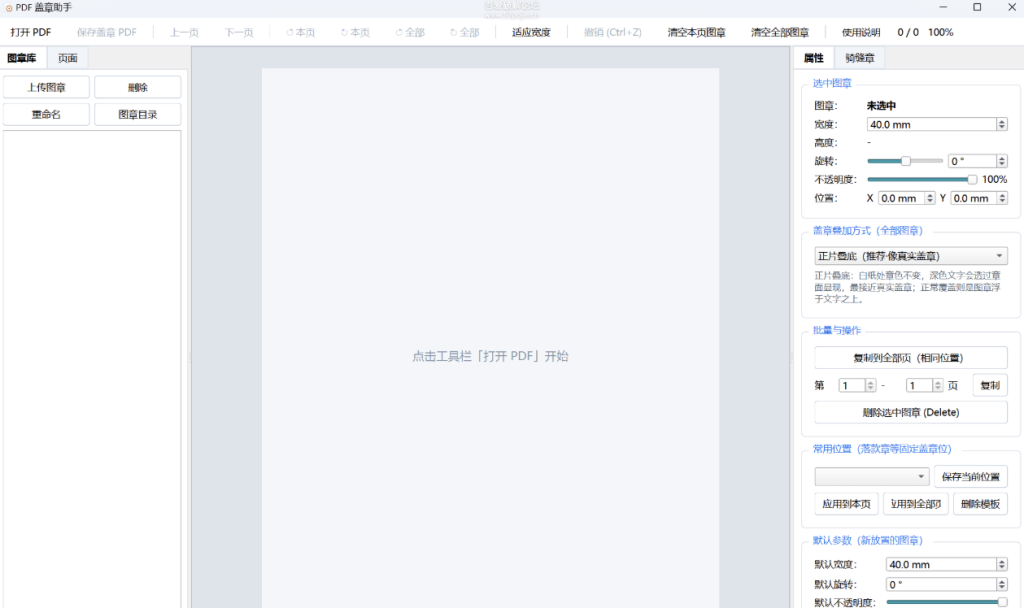
Task: Adjust the 旋转 rotation slider
Action: pyautogui.click(x=905, y=161)
